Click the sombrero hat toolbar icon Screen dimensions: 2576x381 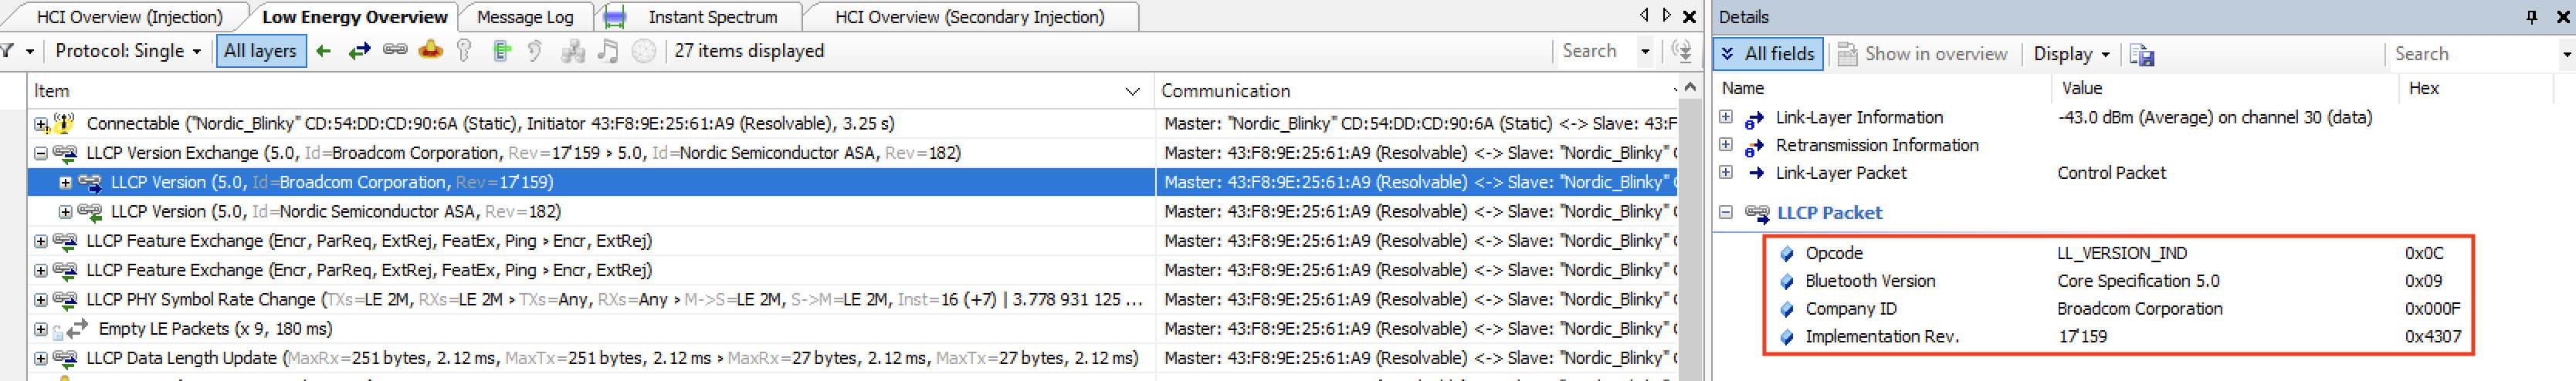point(431,50)
